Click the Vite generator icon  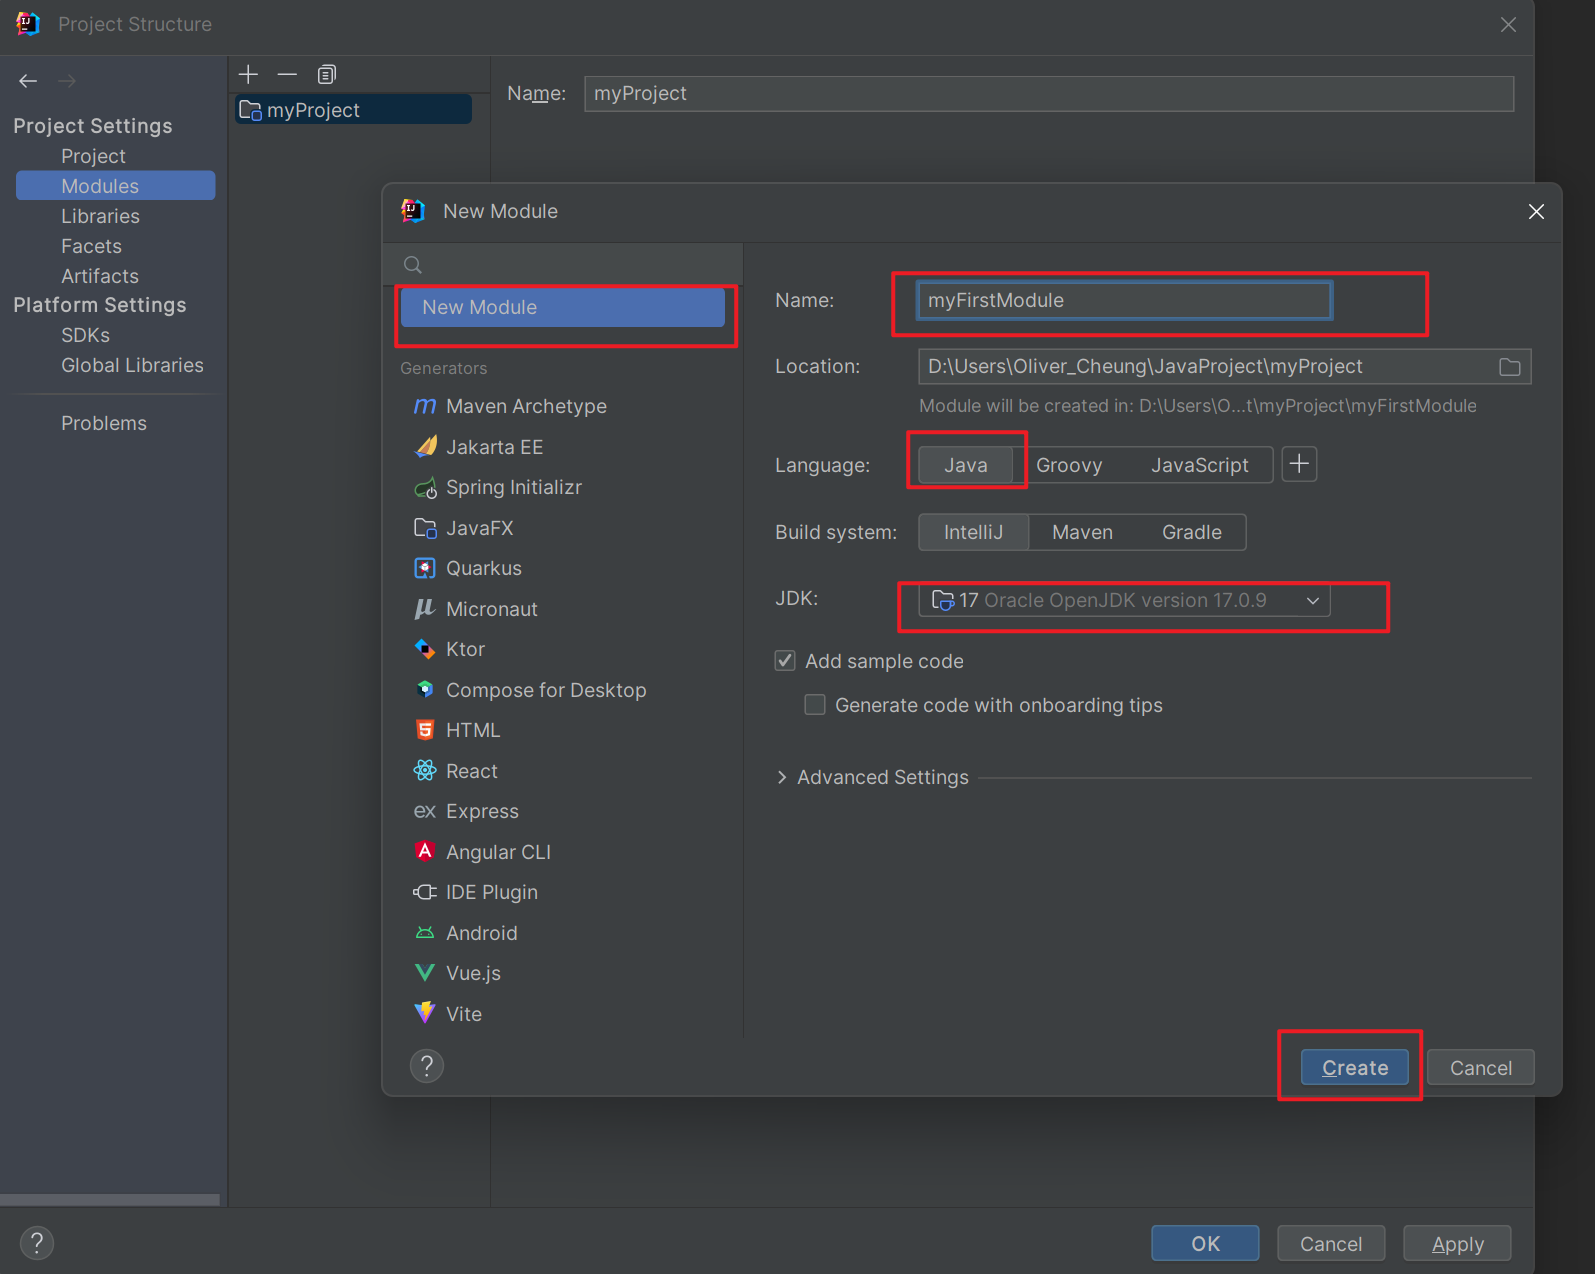pyautogui.click(x=425, y=1013)
